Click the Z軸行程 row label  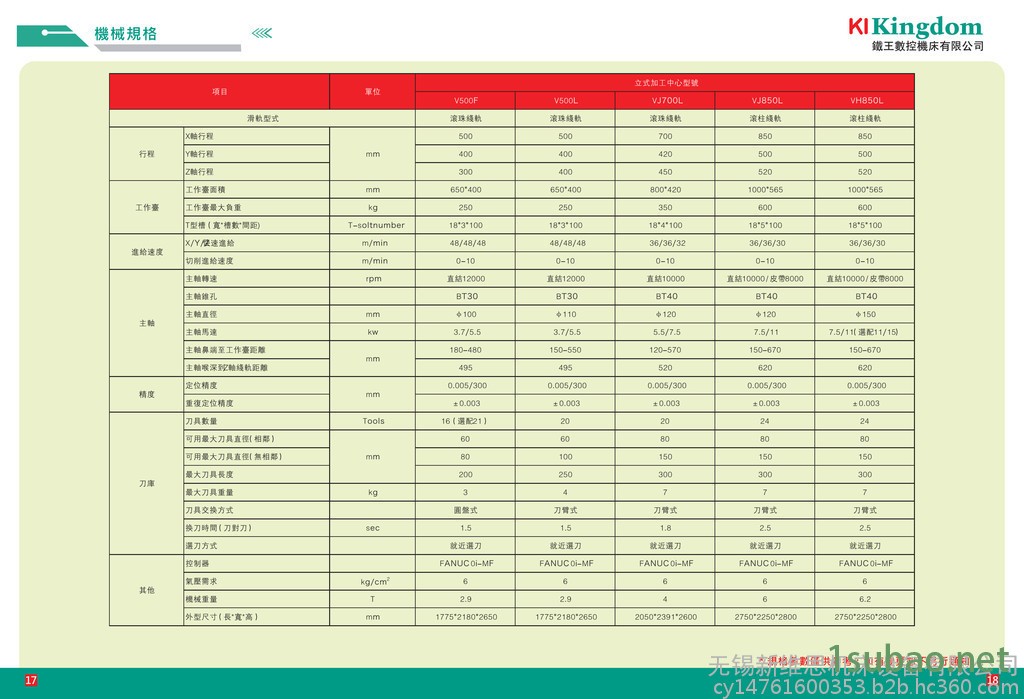(199, 172)
